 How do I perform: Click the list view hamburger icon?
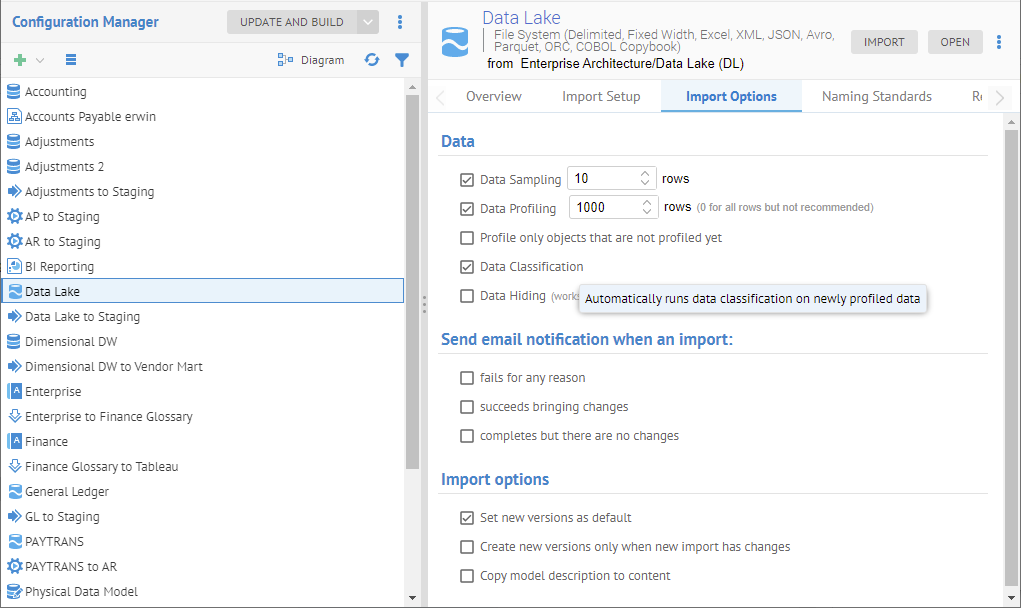tap(71, 60)
